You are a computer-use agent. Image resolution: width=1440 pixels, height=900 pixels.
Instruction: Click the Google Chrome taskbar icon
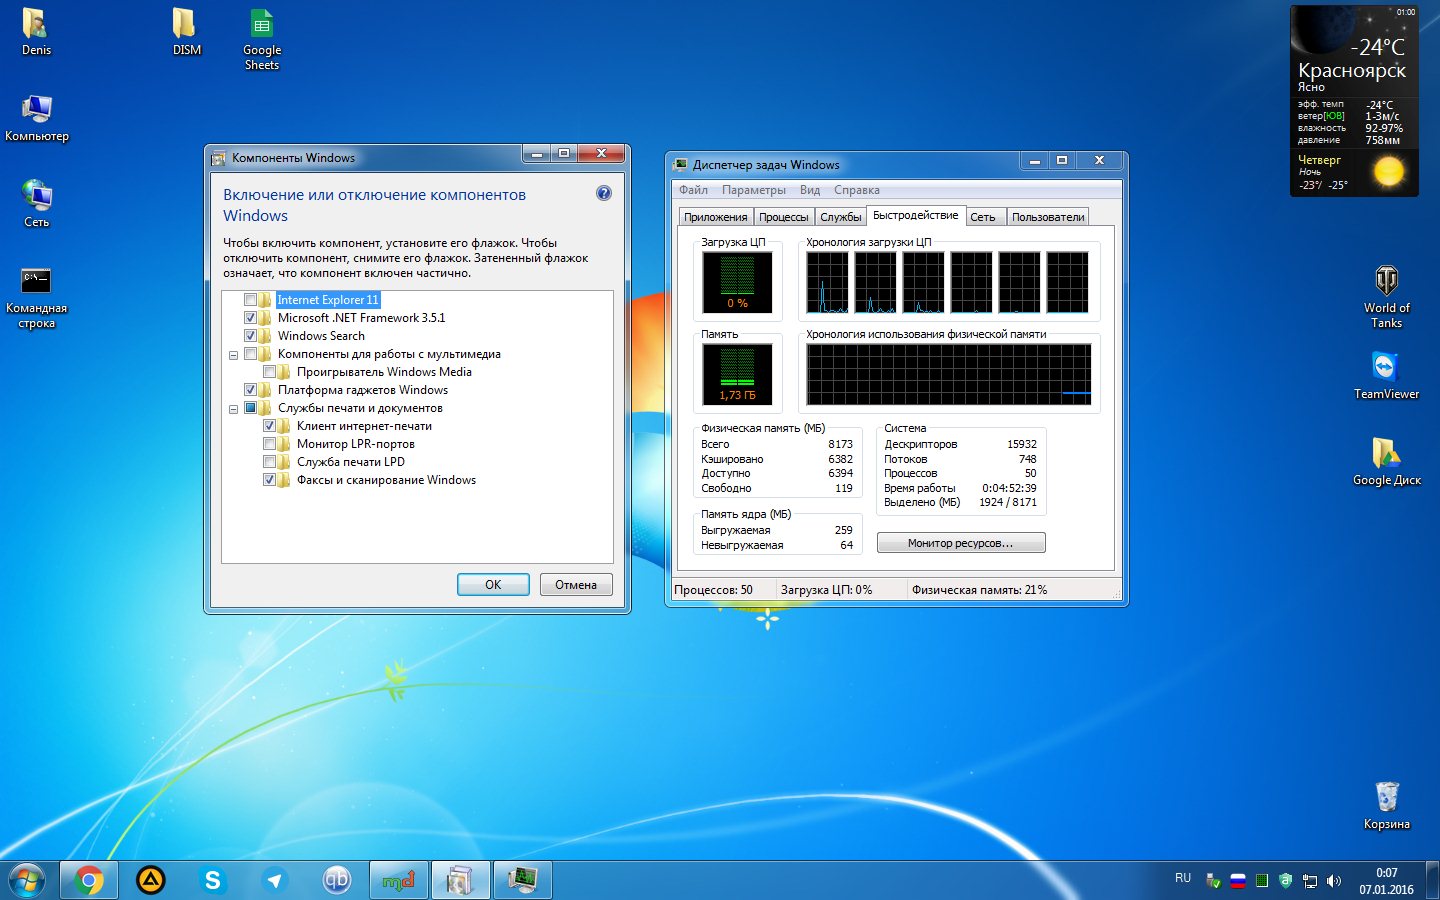(x=89, y=880)
